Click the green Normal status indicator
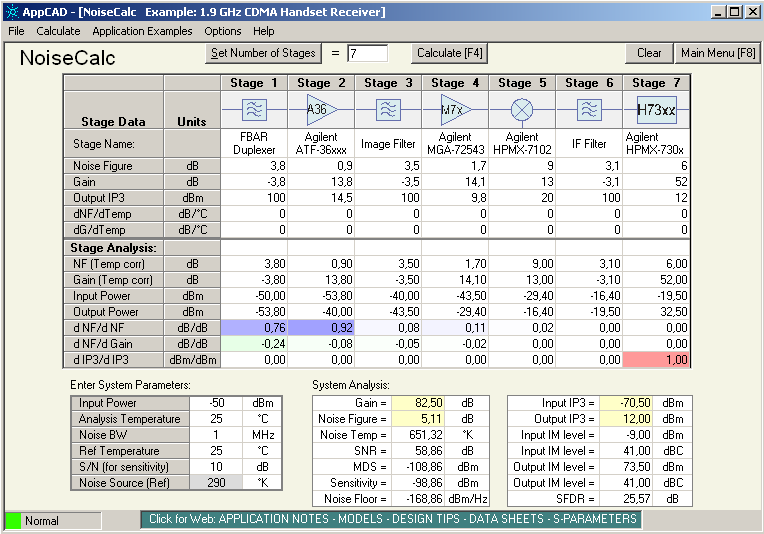 (13, 521)
